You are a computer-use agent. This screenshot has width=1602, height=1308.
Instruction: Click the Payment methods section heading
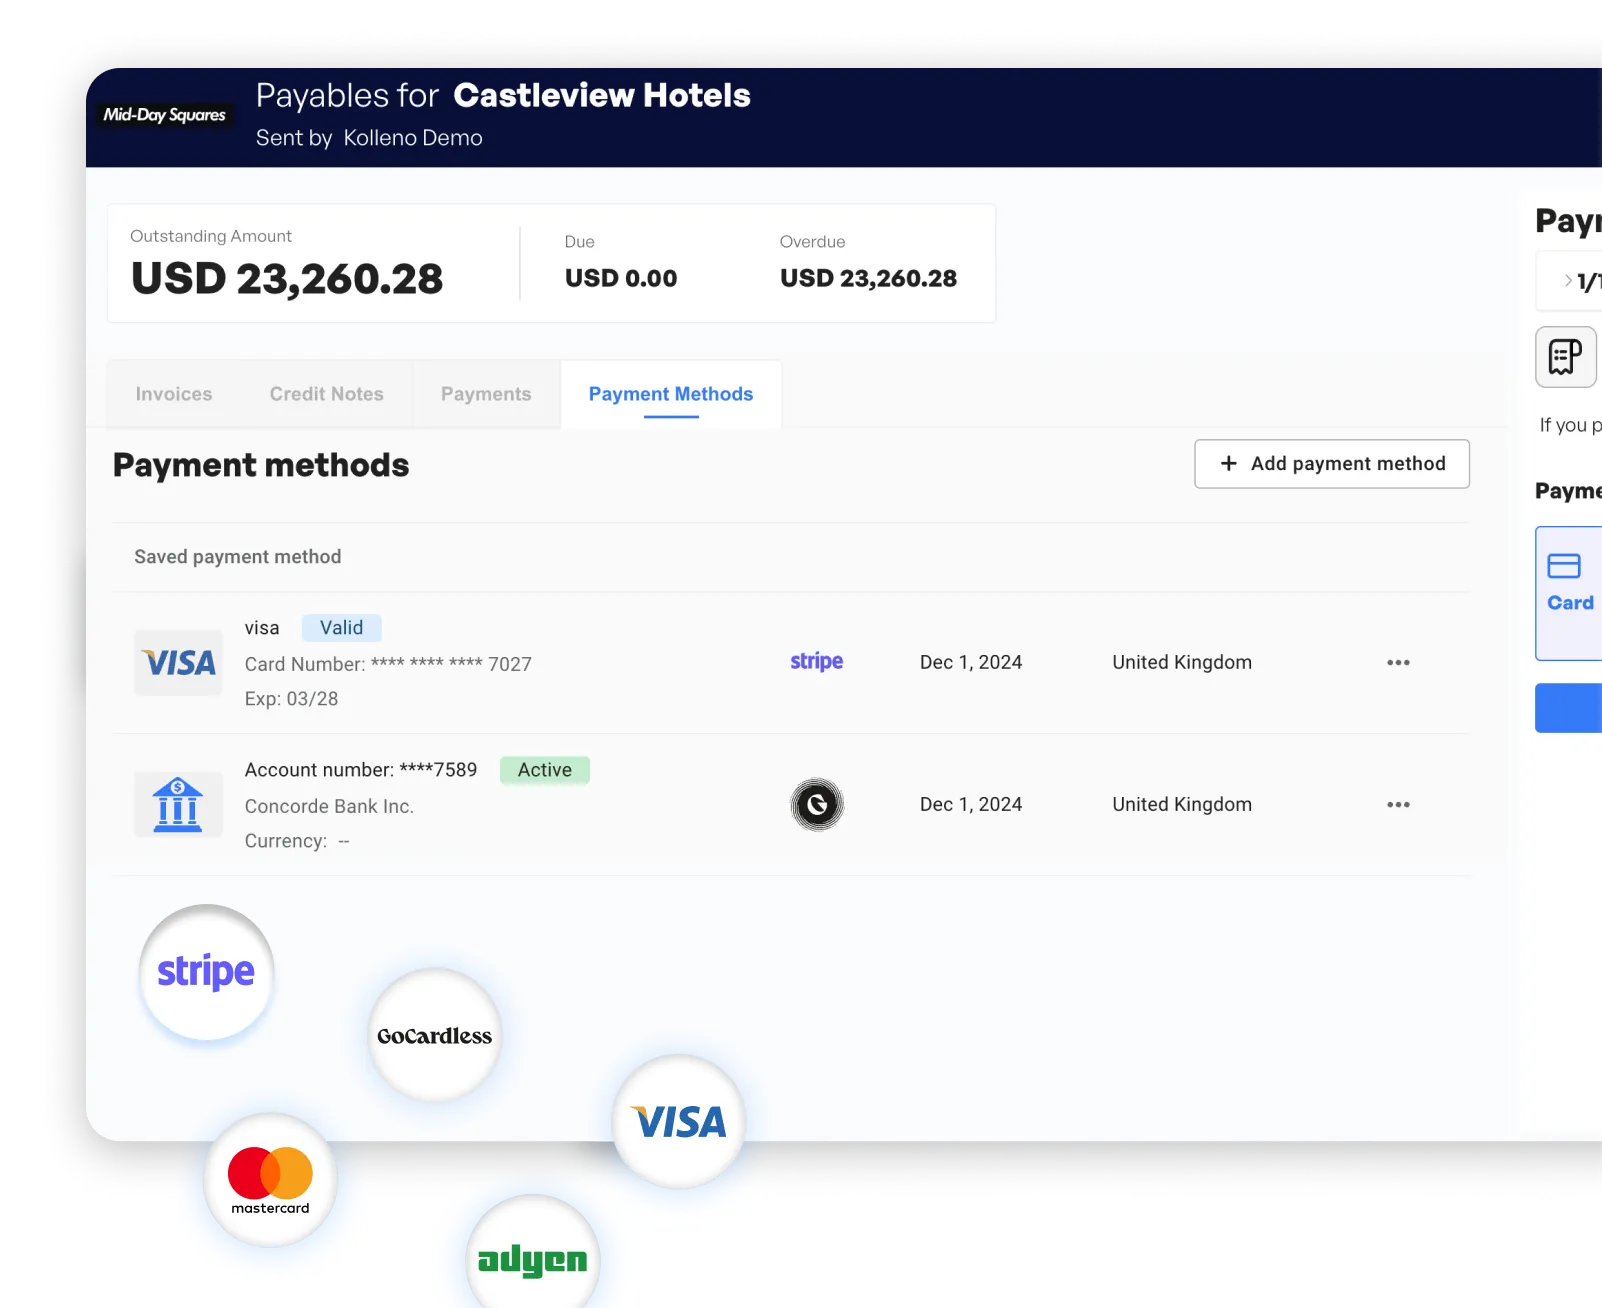(261, 465)
